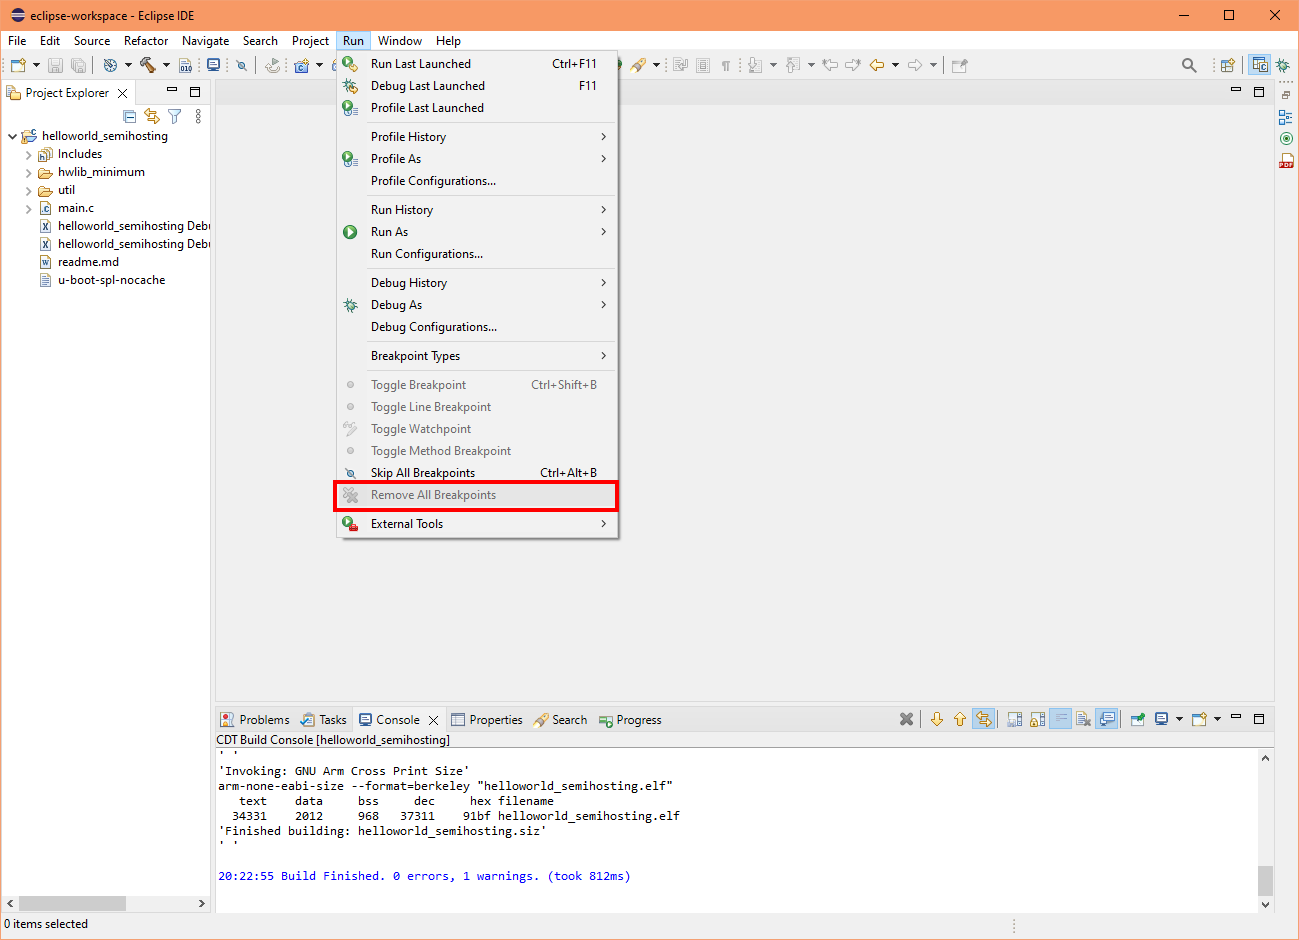The height and width of the screenshot is (940, 1299).
Task: Collapse All in Project Explorer
Action: [129, 116]
